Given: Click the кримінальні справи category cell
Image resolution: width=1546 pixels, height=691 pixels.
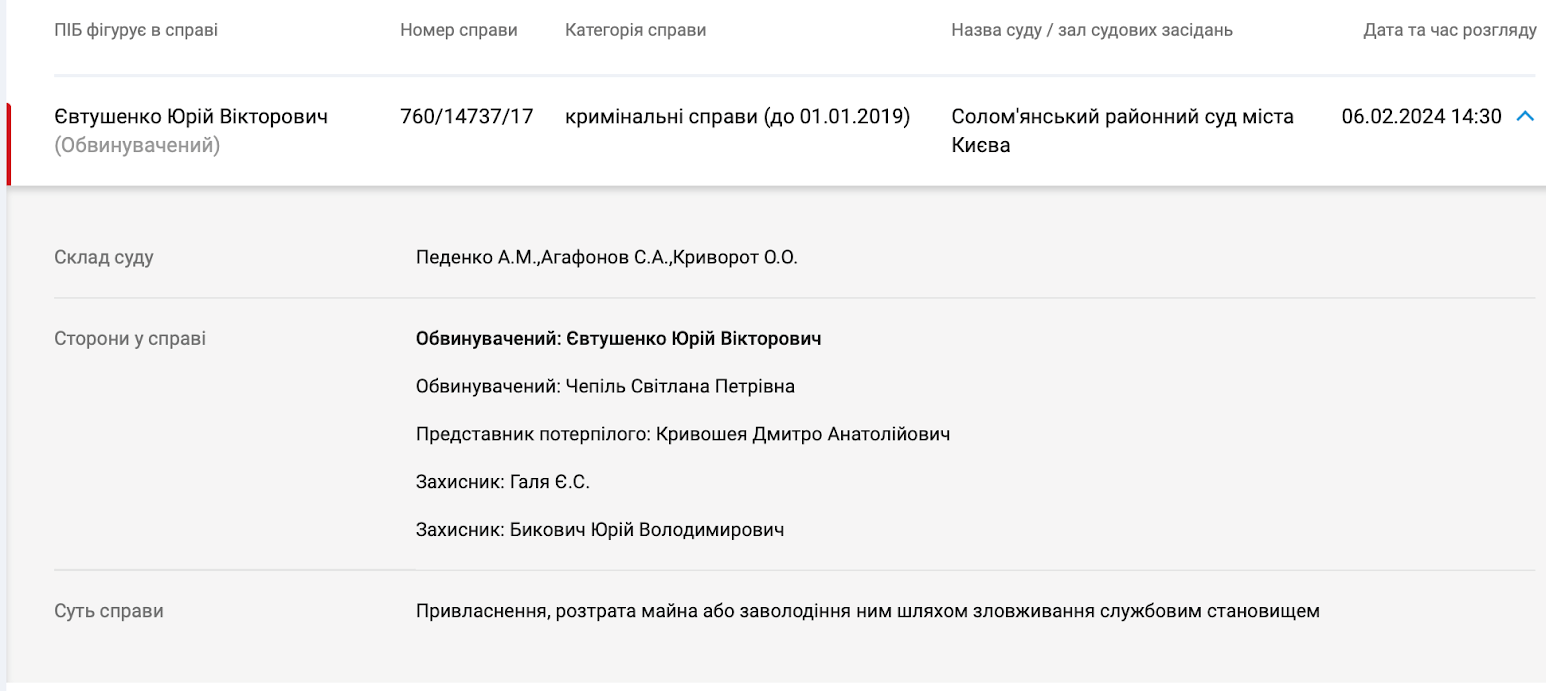Looking at the screenshot, I should [x=738, y=117].
